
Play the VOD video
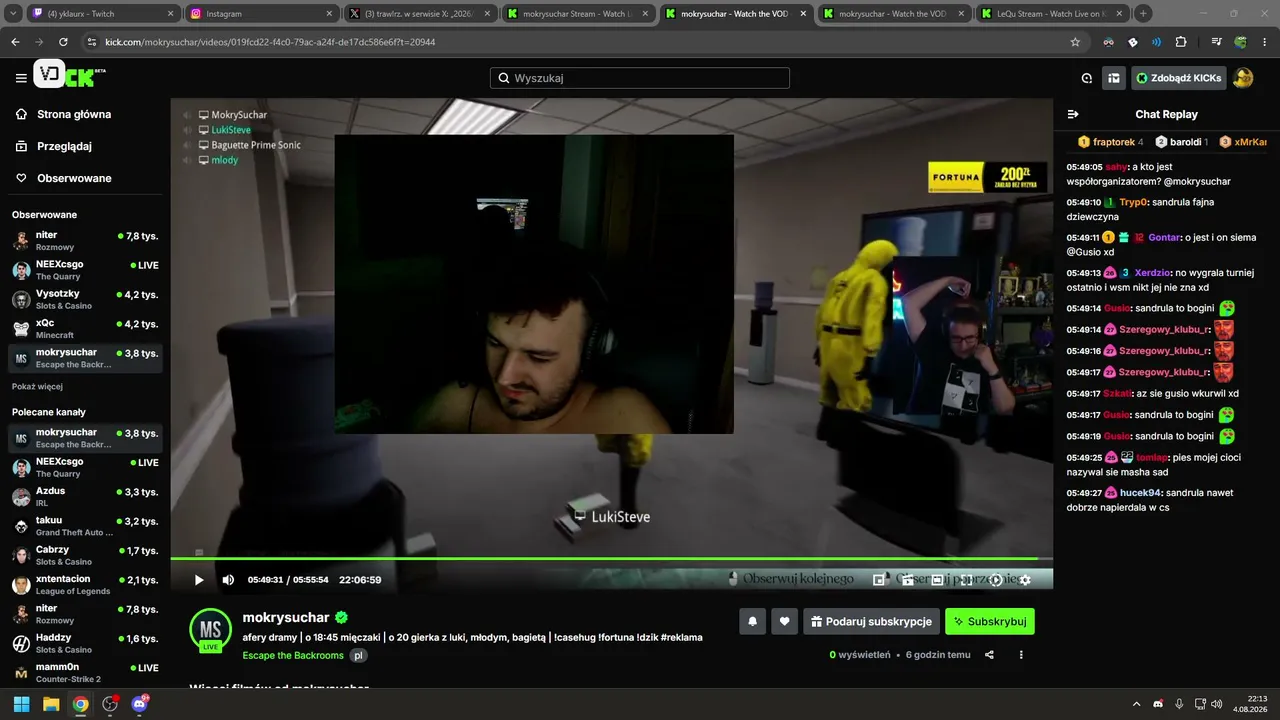(199, 580)
